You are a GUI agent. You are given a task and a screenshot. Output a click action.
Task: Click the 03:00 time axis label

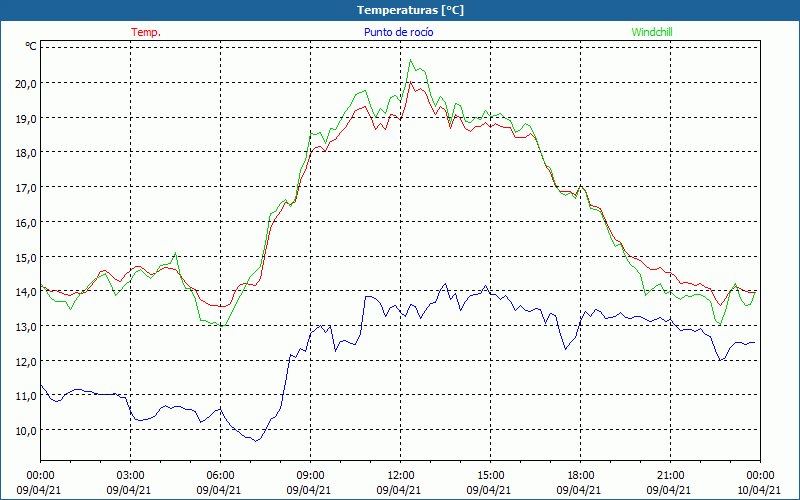point(131,476)
